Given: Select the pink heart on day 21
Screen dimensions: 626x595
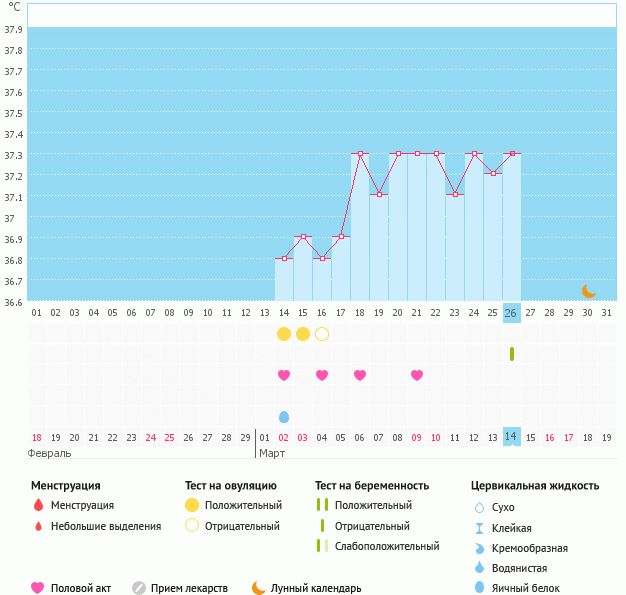Looking at the screenshot, I should click(x=417, y=375).
